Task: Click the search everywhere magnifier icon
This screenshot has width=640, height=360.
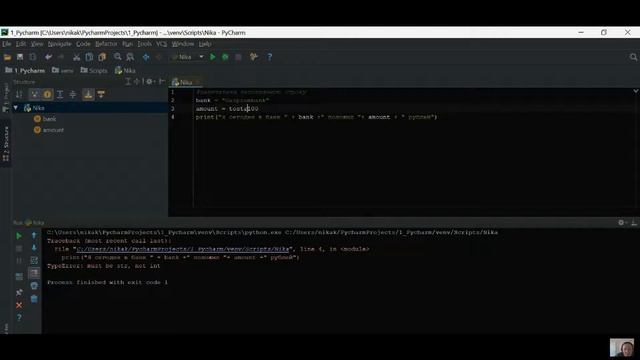Action: [x=633, y=57]
